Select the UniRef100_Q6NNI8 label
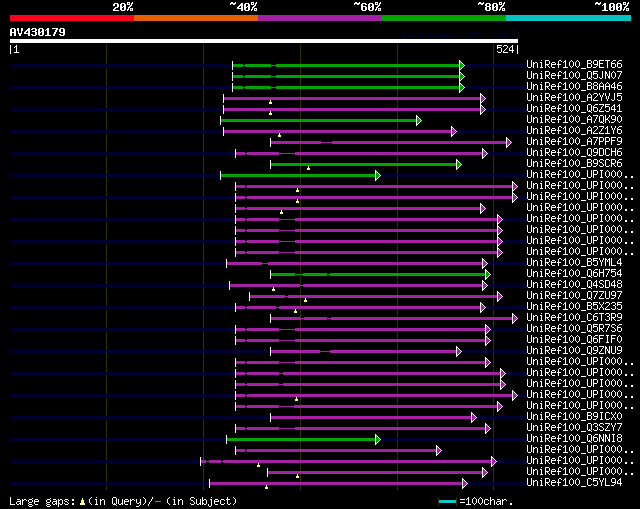This screenshot has height=509, width=640. coord(574,439)
